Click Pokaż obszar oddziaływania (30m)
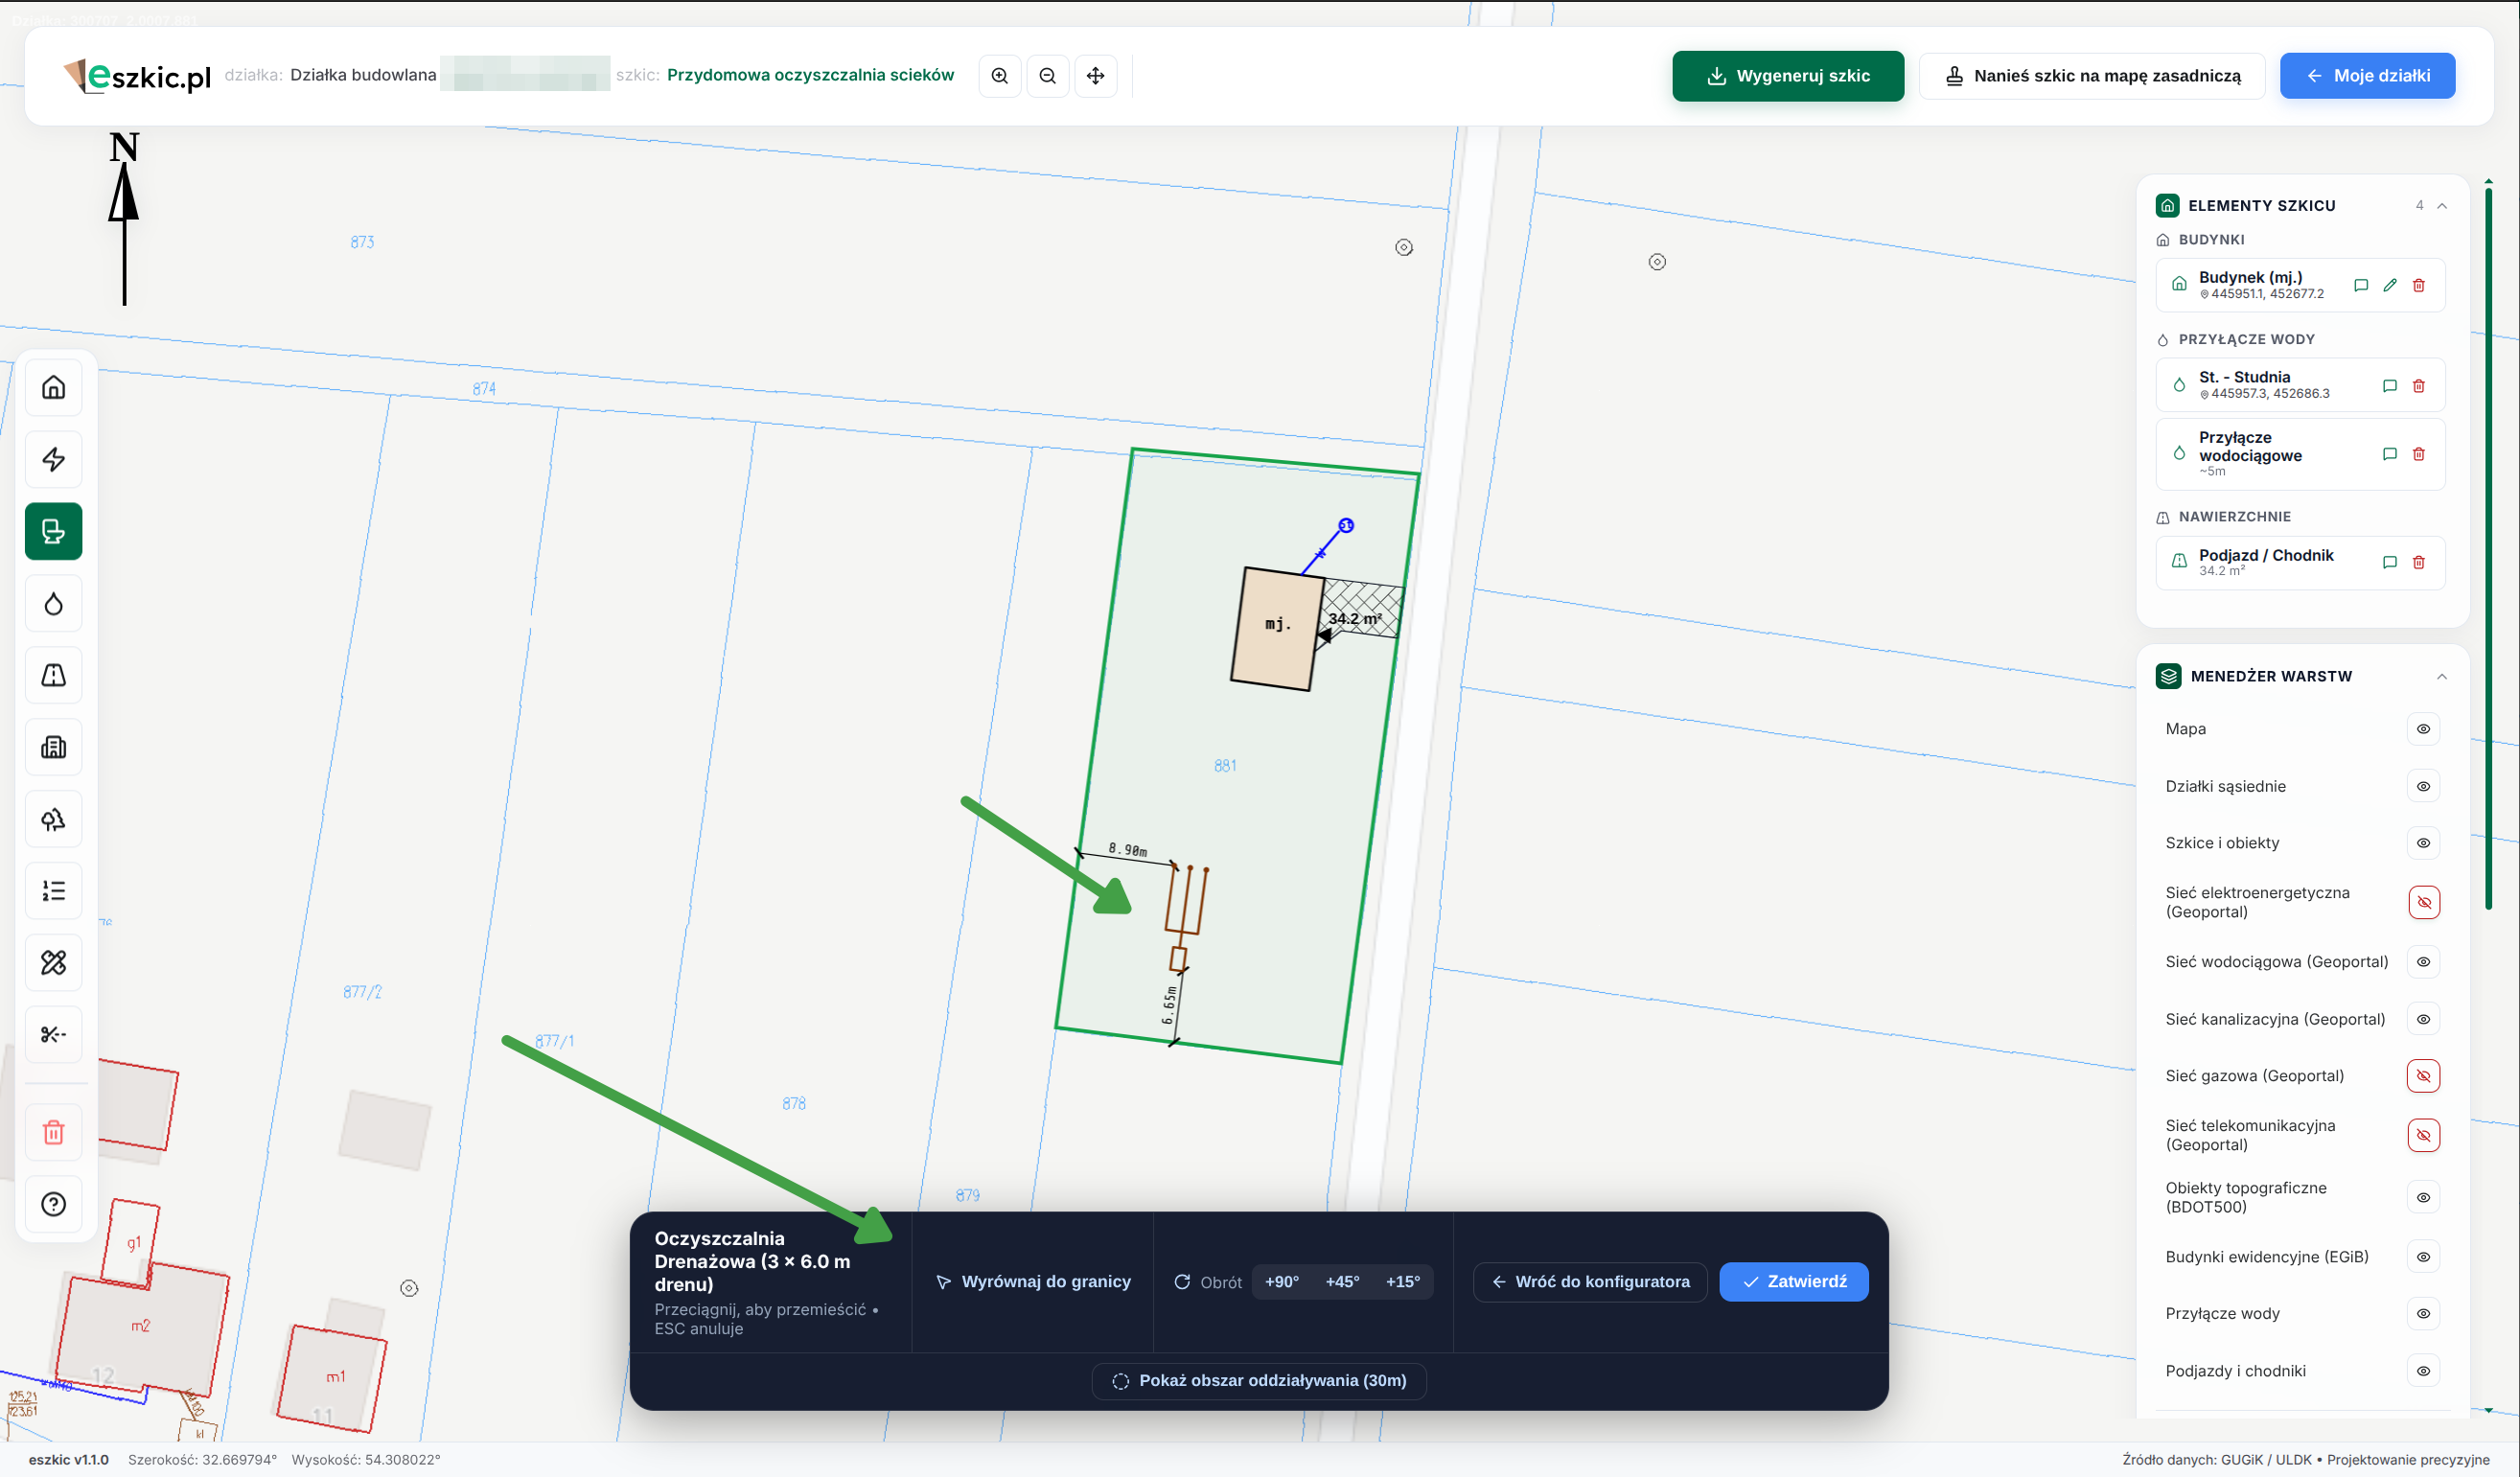This screenshot has width=2520, height=1477. (x=1259, y=1381)
